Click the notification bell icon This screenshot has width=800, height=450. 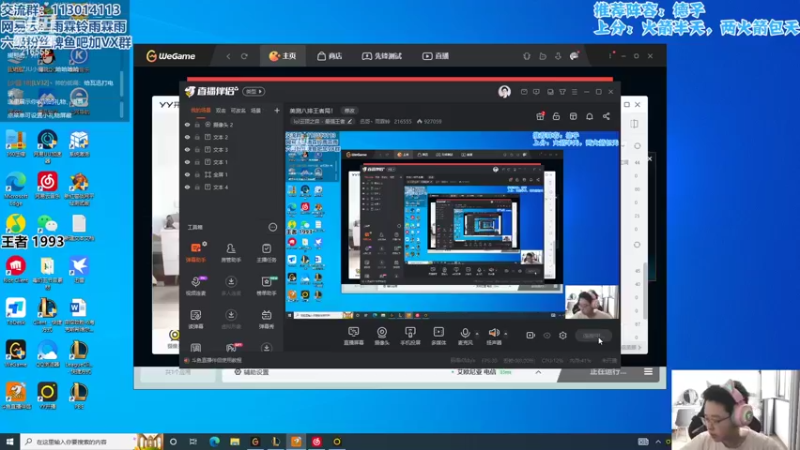(589, 116)
